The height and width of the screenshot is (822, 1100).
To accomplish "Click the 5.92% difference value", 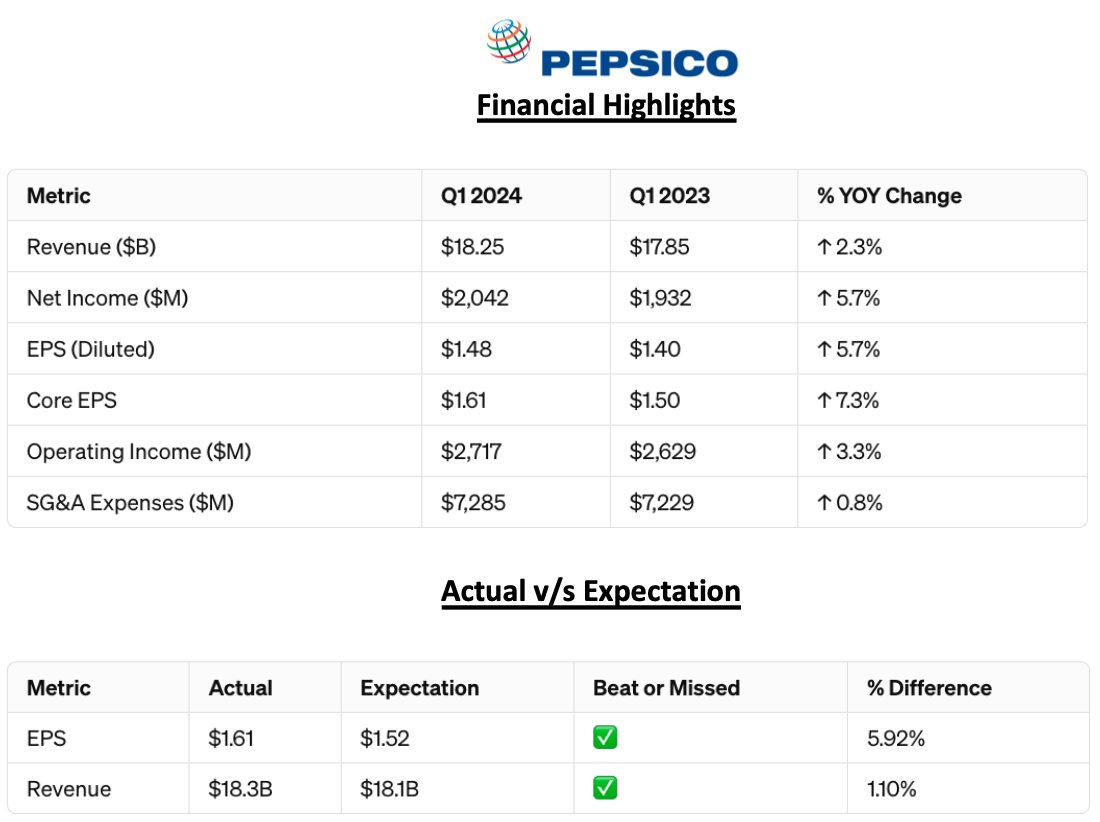I will tap(898, 739).
